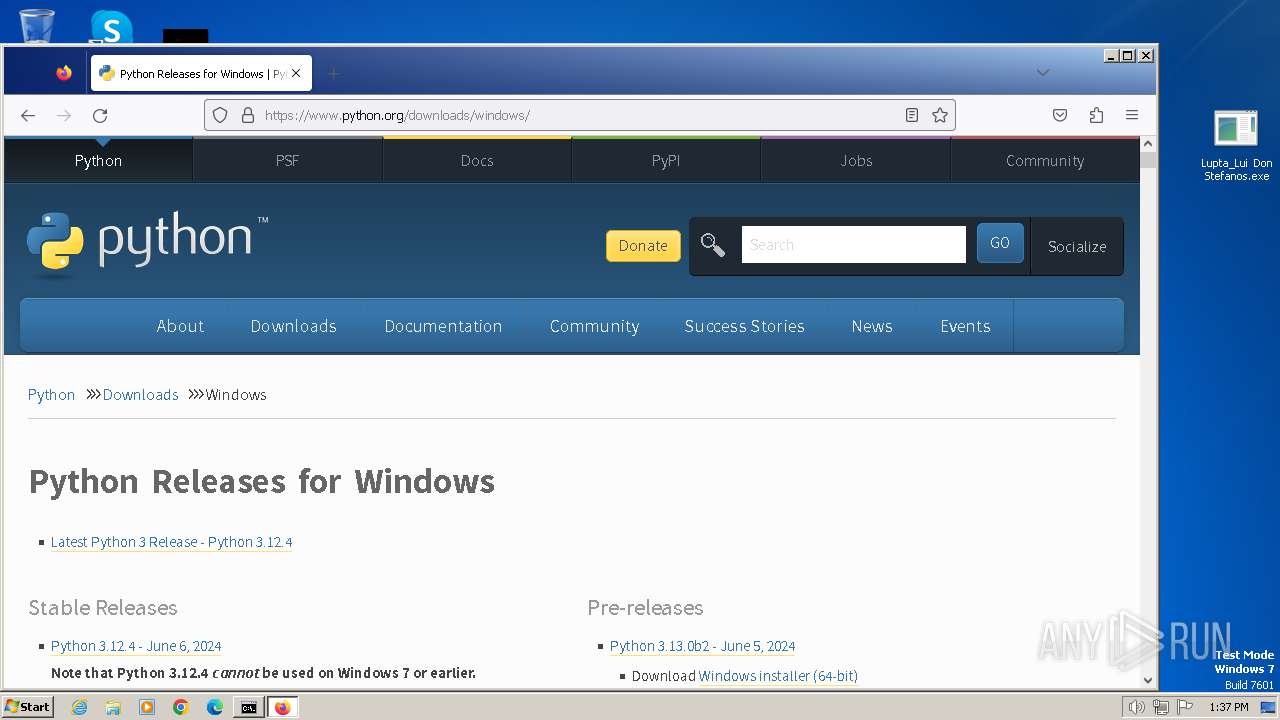Open Python 3.13.0b2 - June 5, 2024 link
This screenshot has height=720, width=1280.
(x=703, y=646)
